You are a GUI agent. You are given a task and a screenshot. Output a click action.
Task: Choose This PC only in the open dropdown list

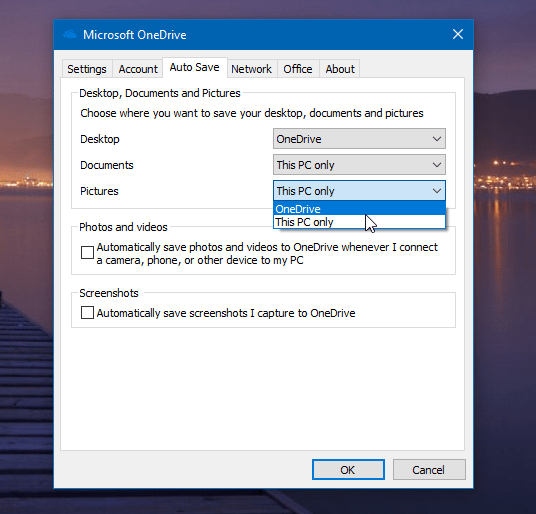click(x=359, y=222)
